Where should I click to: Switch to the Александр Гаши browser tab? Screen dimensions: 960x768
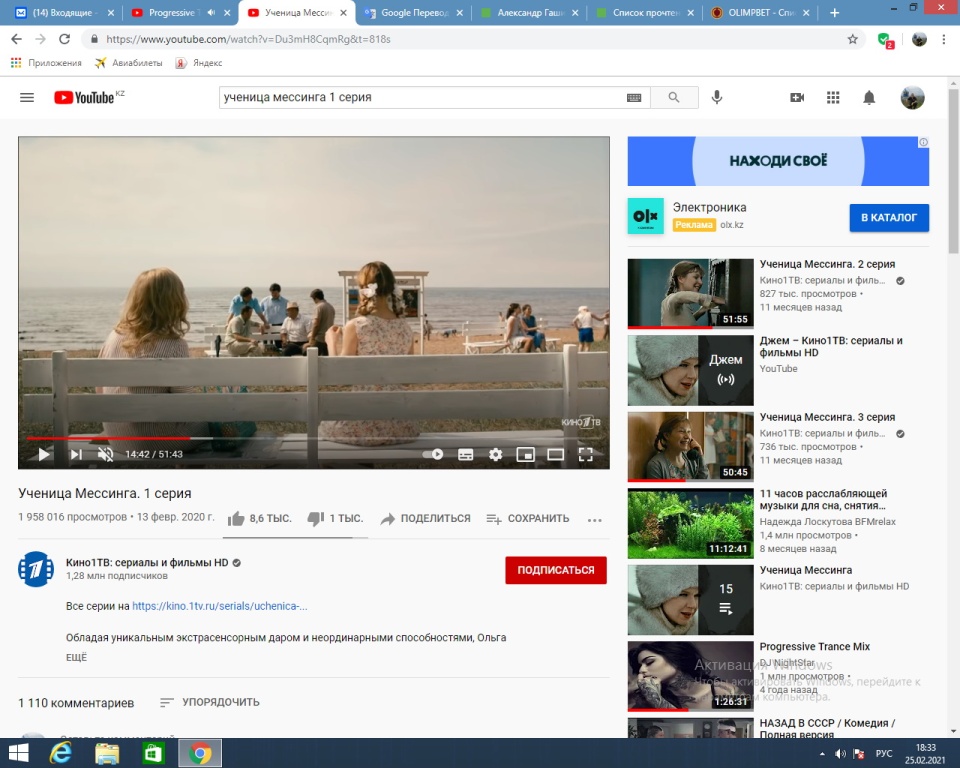[x=530, y=12]
